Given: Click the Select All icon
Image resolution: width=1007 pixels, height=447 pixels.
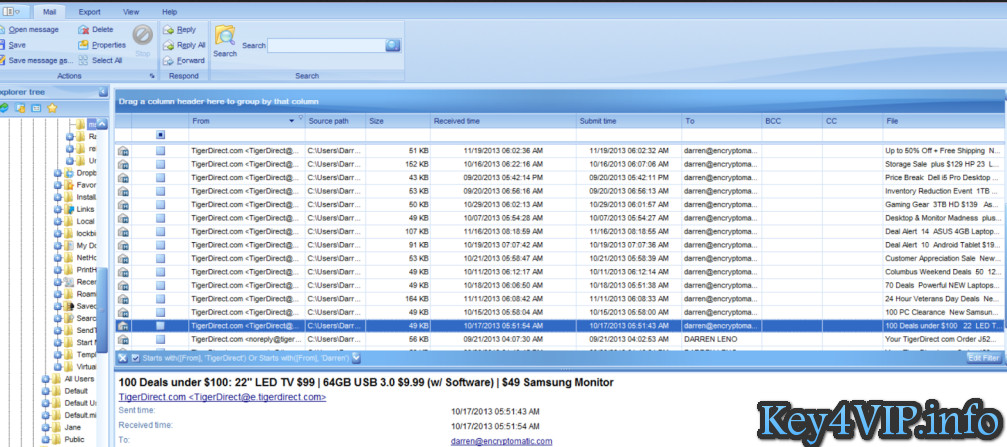Looking at the screenshot, I should 83,60.
